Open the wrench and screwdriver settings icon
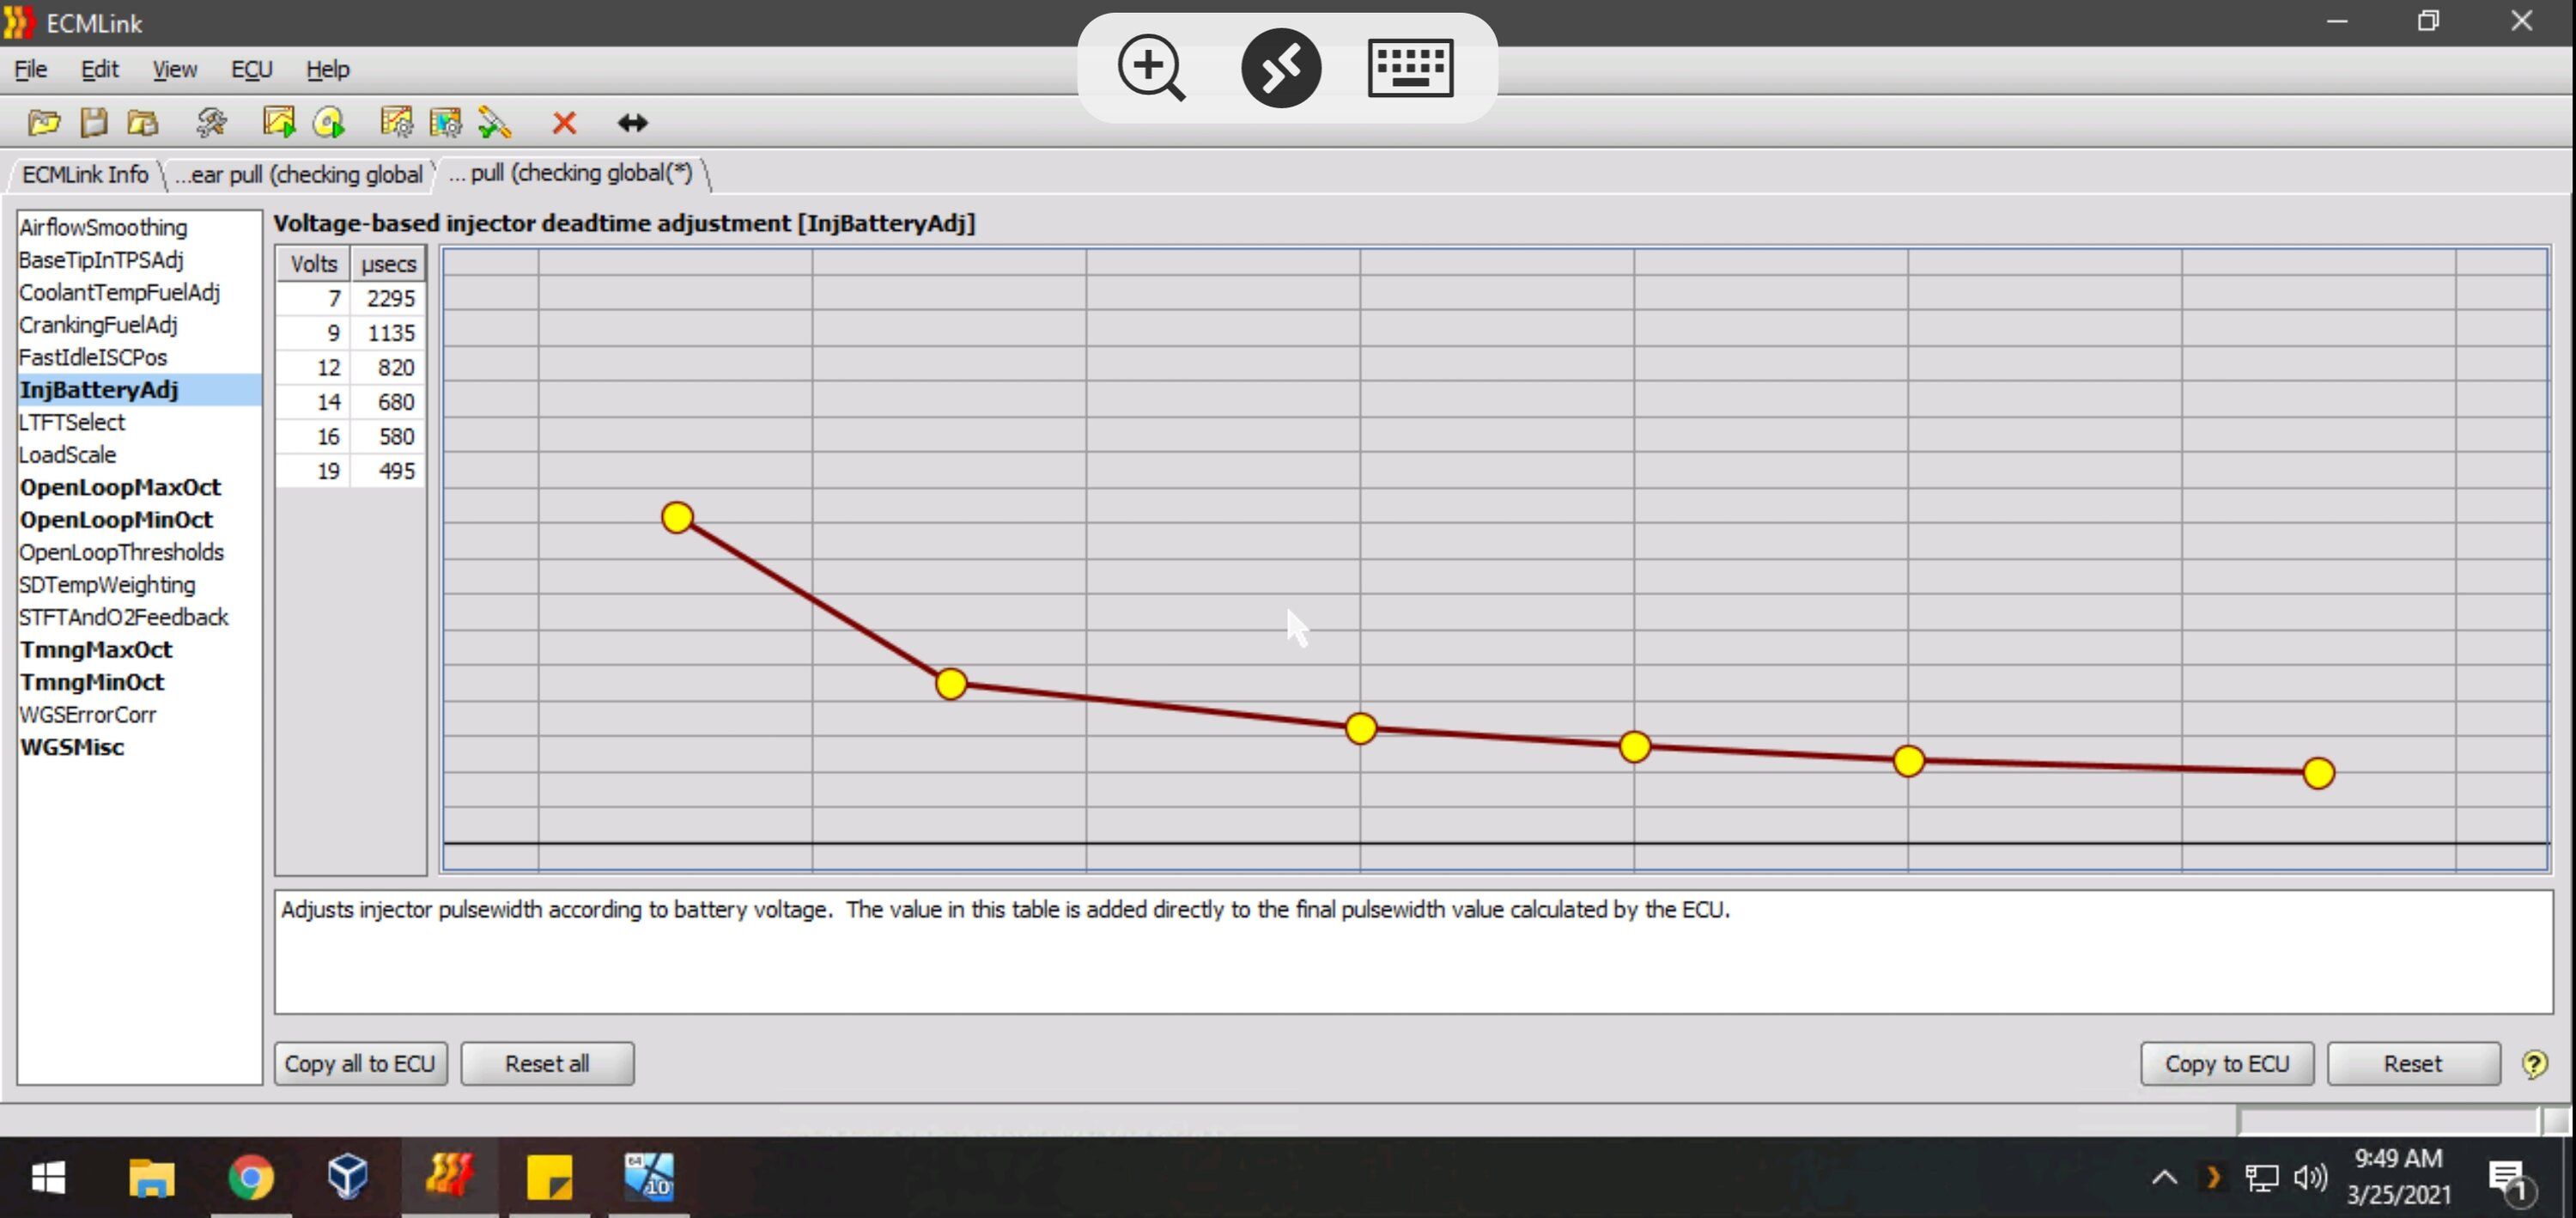This screenshot has width=2576, height=1218. pos(211,123)
